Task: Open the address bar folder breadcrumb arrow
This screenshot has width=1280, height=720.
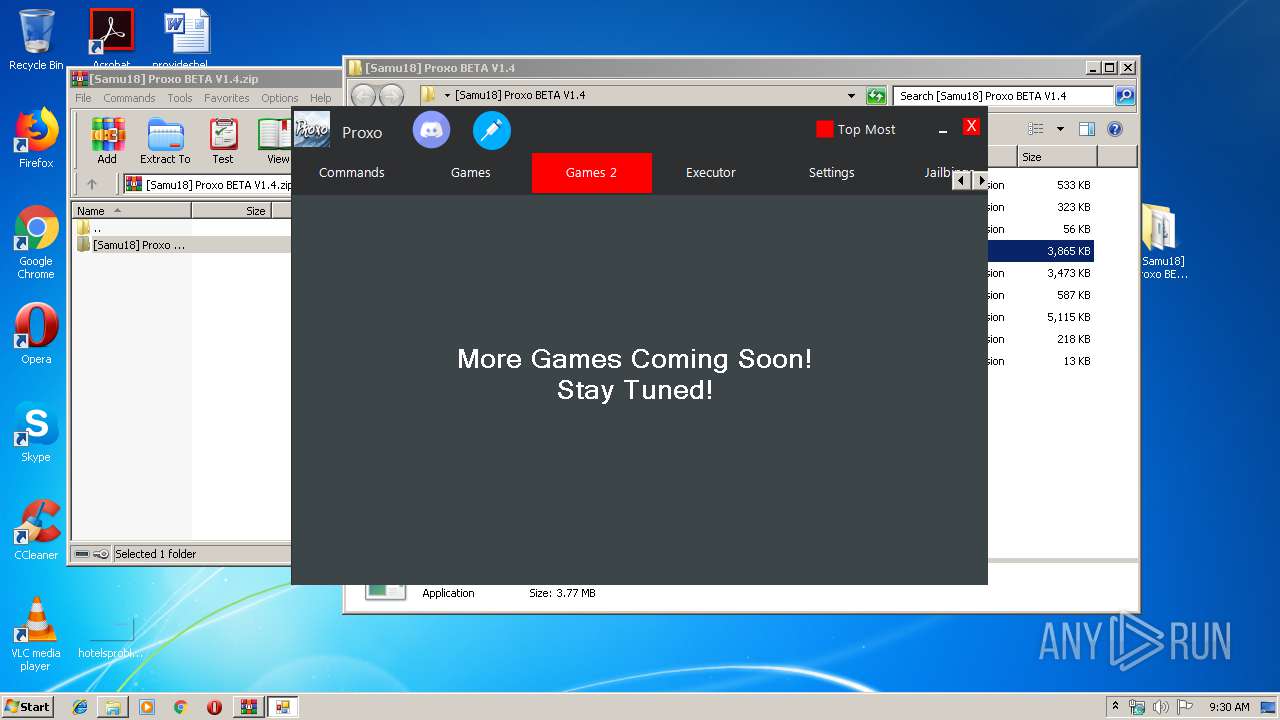Action: pos(448,96)
